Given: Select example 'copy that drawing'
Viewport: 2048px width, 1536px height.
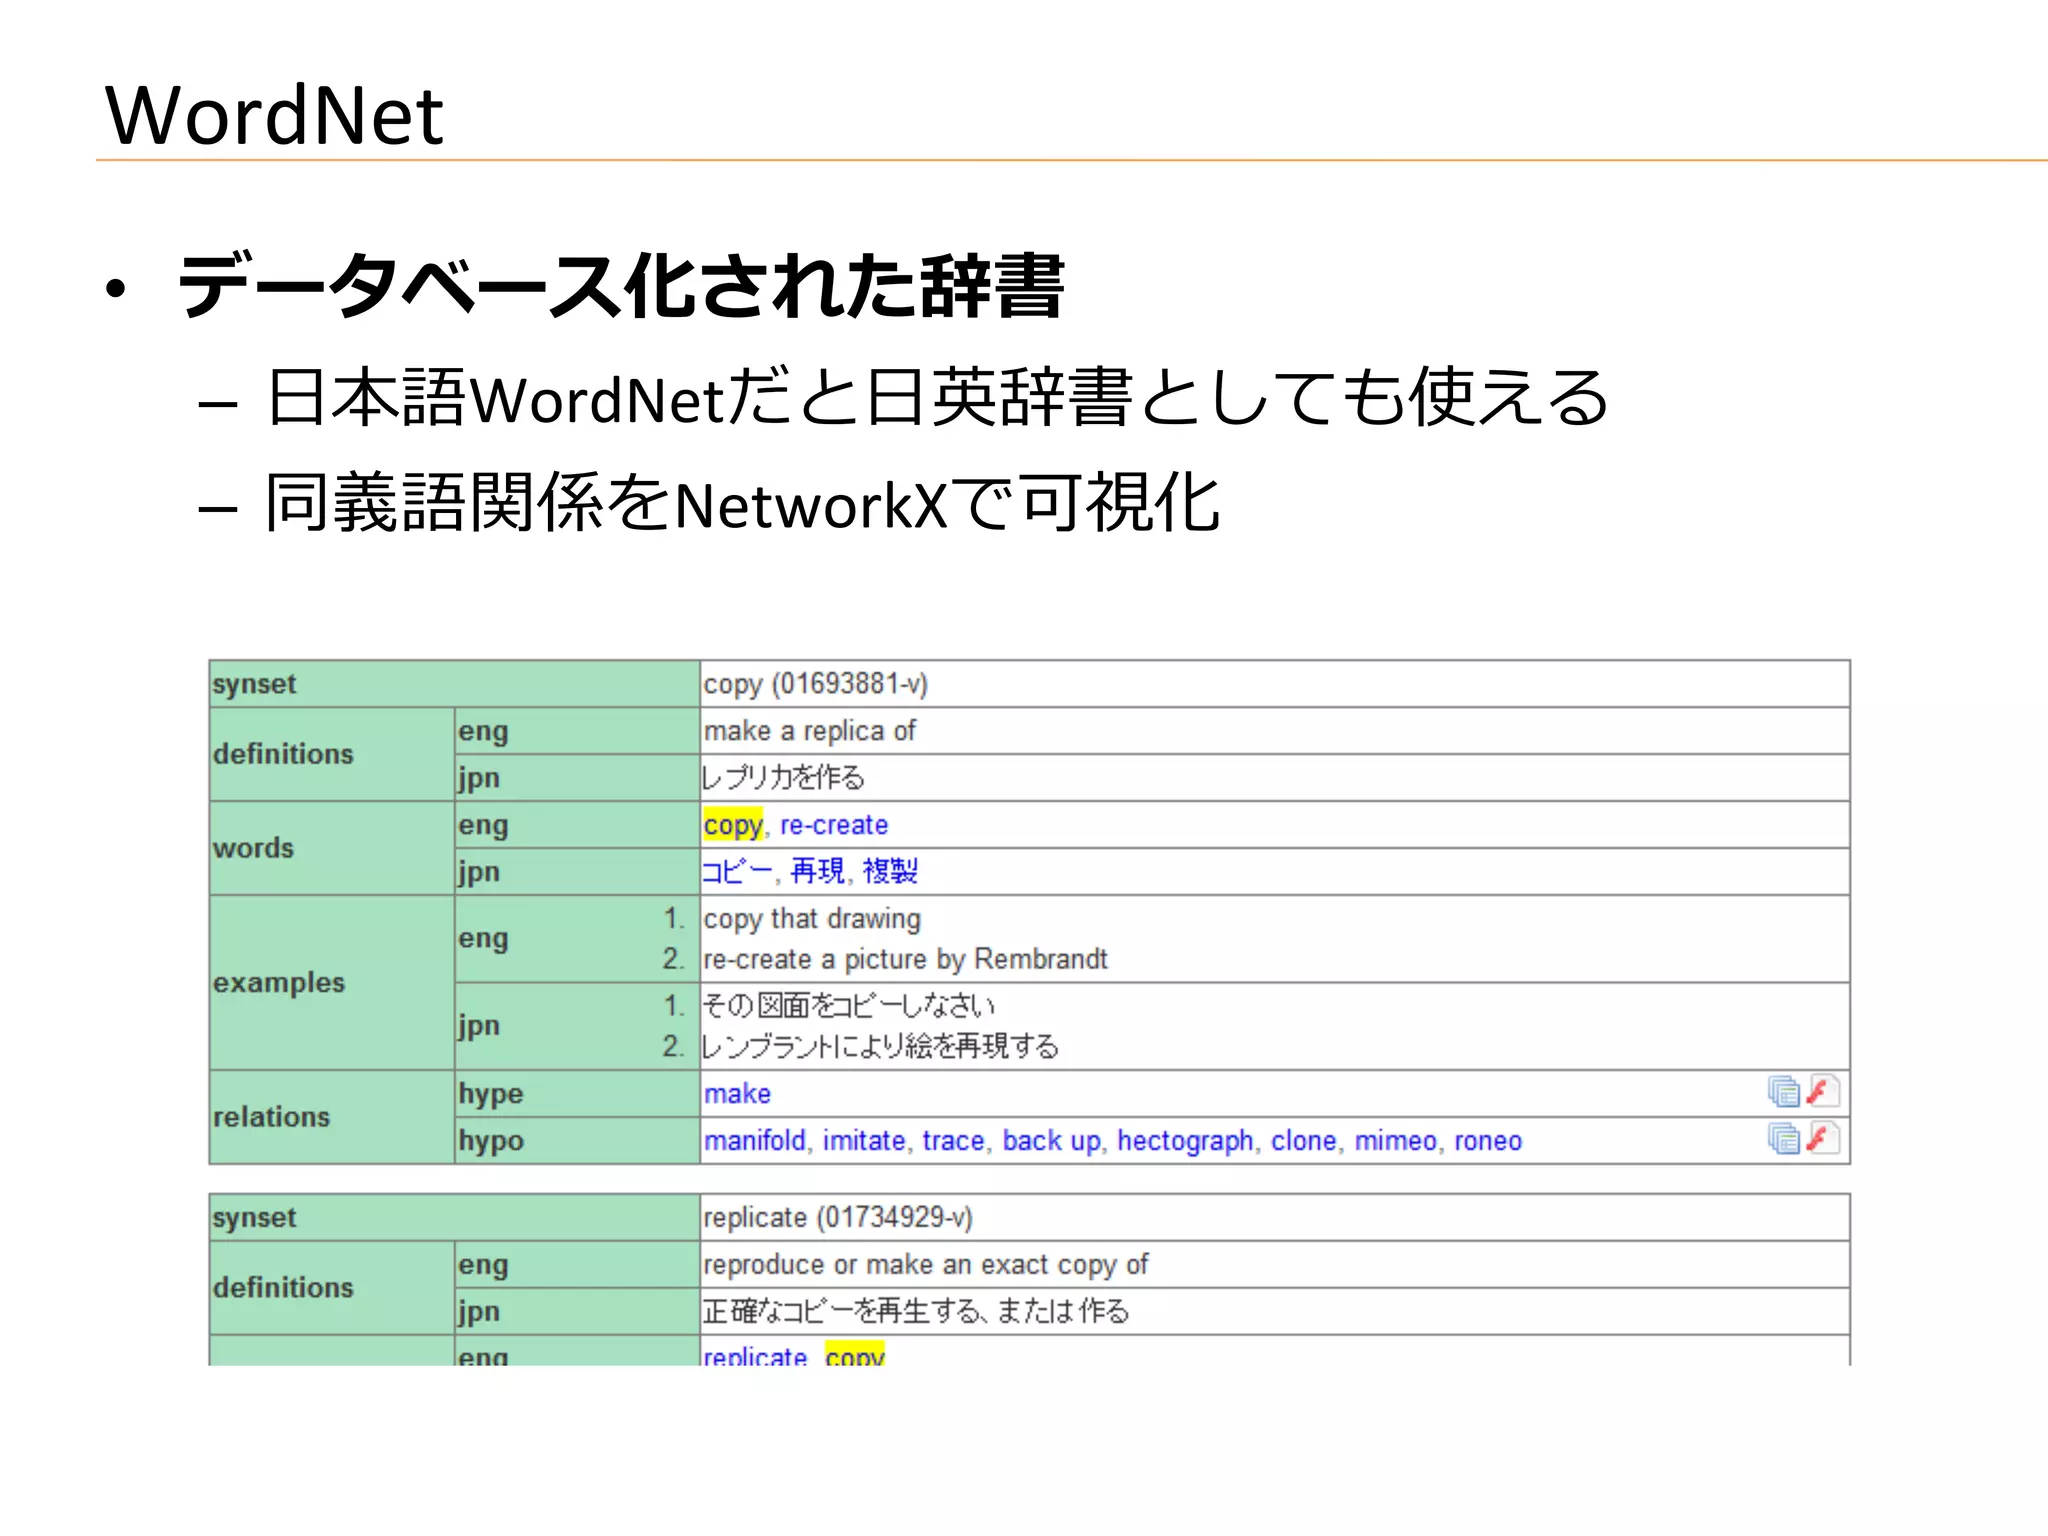Looking at the screenshot, I should [x=811, y=919].
